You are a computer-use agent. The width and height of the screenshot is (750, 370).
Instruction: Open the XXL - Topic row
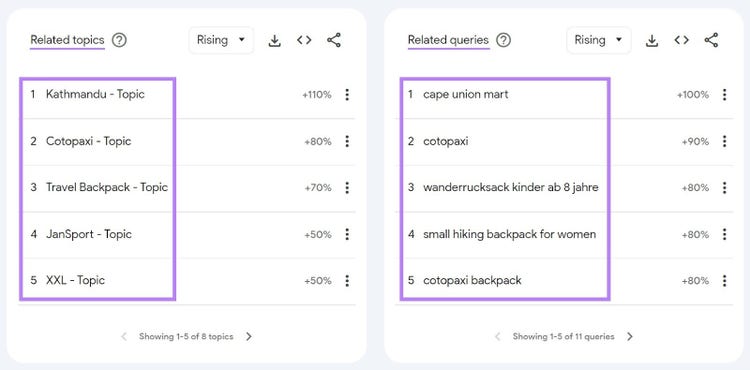tap(187, 281)
